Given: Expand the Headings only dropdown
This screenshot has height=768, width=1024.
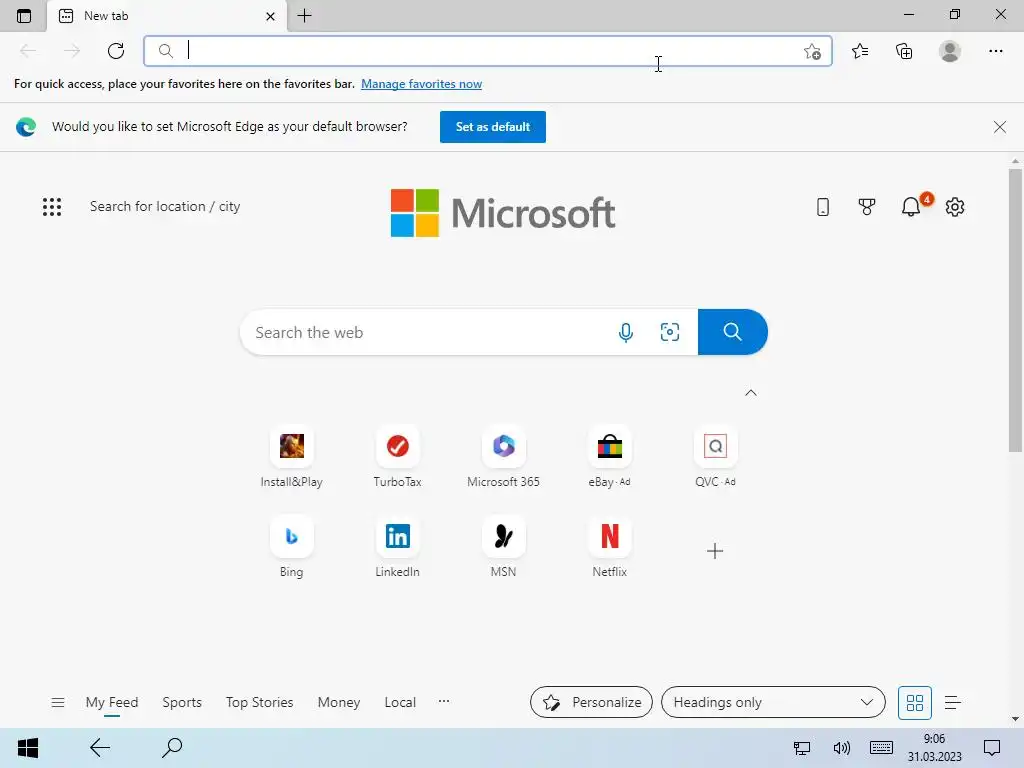Looking at the screenshot, I should [x=773, y=703].
